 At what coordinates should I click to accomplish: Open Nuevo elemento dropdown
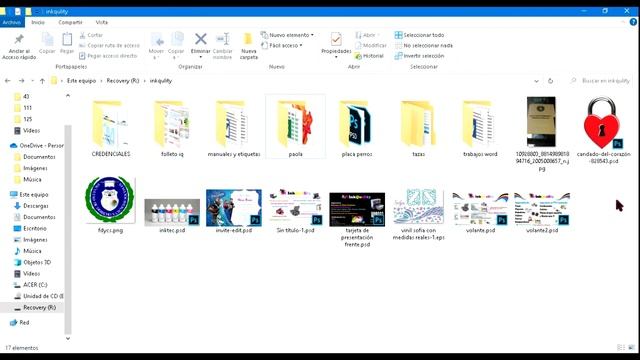(287, 35)
